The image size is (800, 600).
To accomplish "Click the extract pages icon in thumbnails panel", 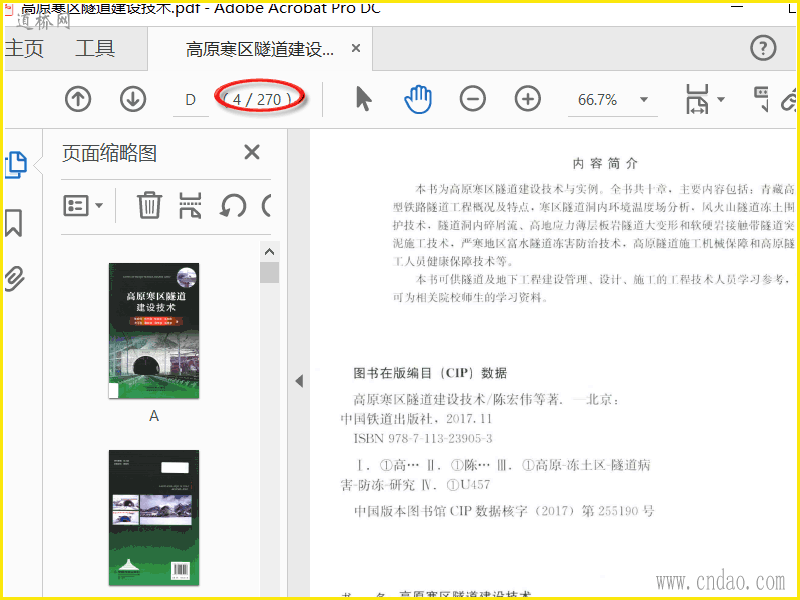I will (x=190, y=205).
